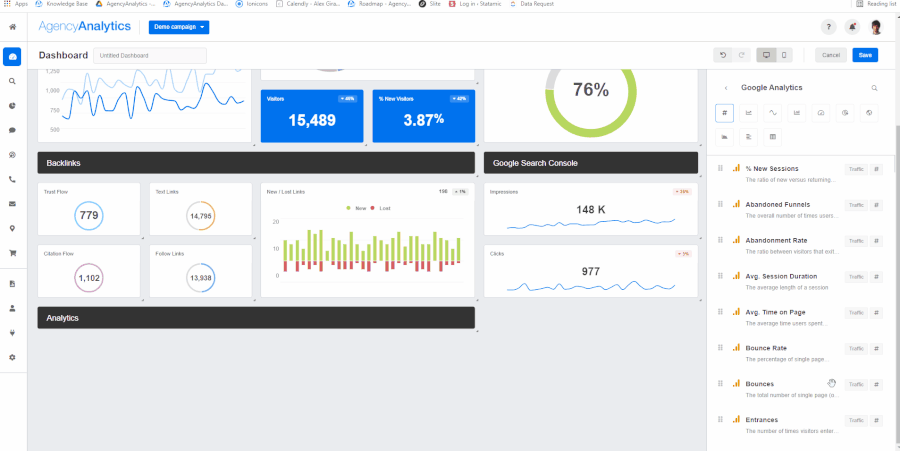Edit the Untitled Dashboard name field
Viewport: 900px width, 451px height.
(150, 56)
